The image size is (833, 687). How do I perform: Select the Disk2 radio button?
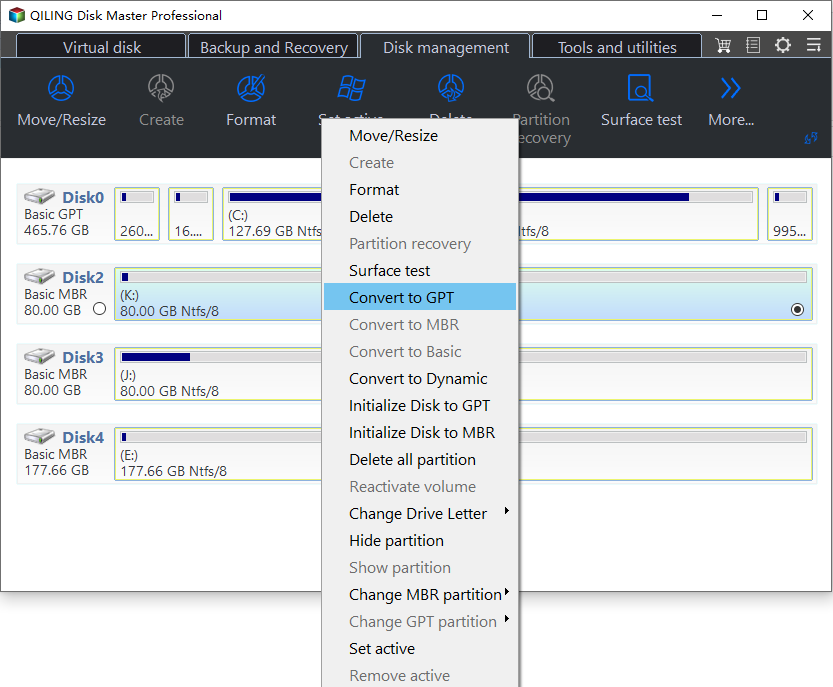coord(99,309)
